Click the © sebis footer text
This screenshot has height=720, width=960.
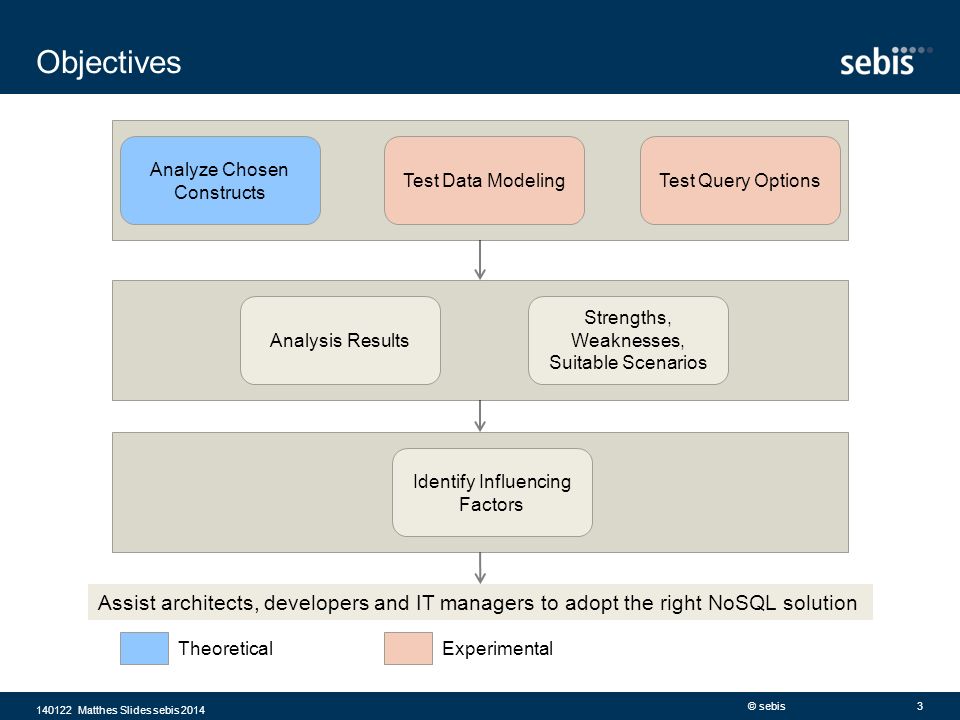click(766, 706)
